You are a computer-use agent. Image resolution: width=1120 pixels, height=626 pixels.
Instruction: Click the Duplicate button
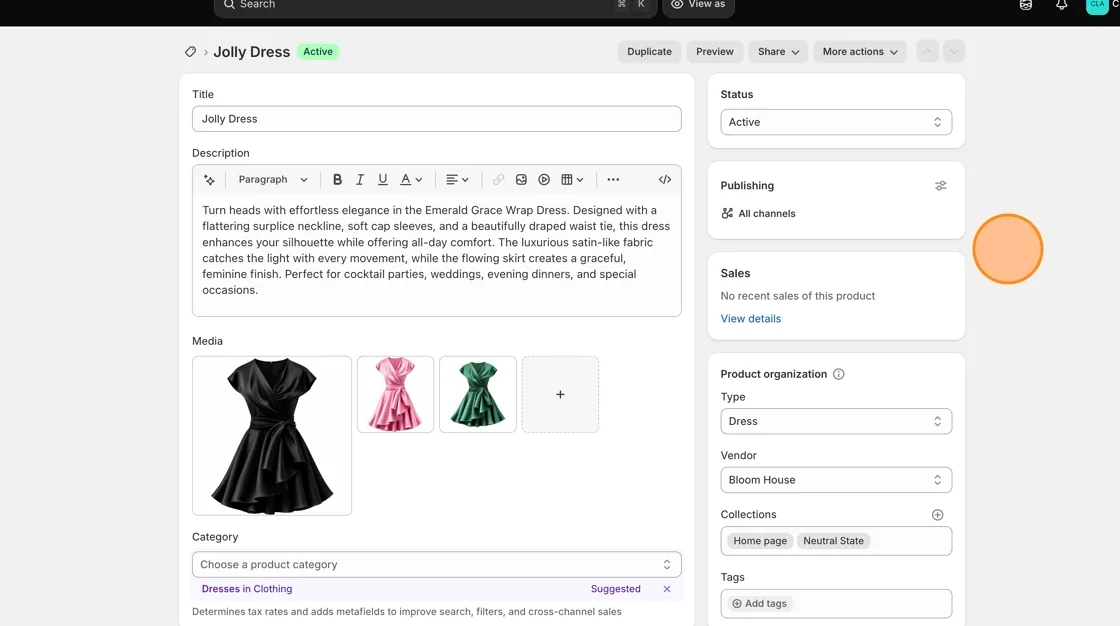pyautogui.click(x=649, y=51)
